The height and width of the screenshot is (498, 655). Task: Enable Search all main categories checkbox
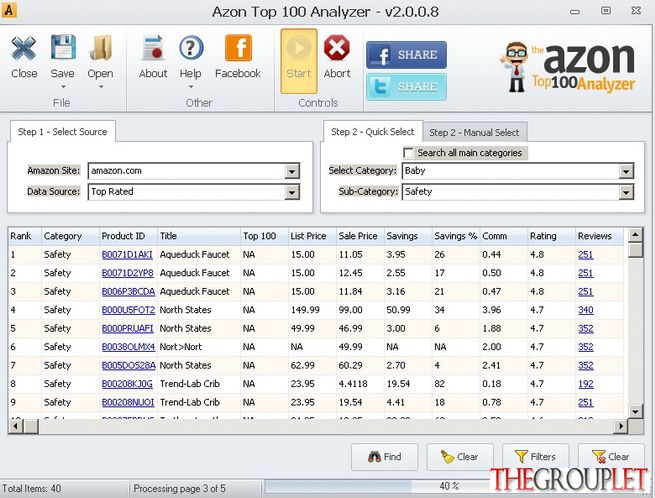[x=408, y=153]
